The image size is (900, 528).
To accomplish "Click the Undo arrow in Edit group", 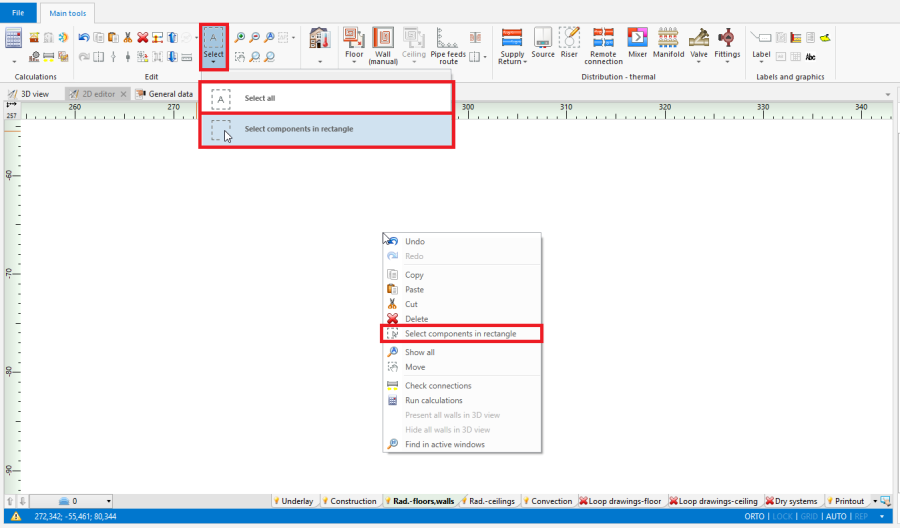I will pyautogui.click(x=83, y=37).
